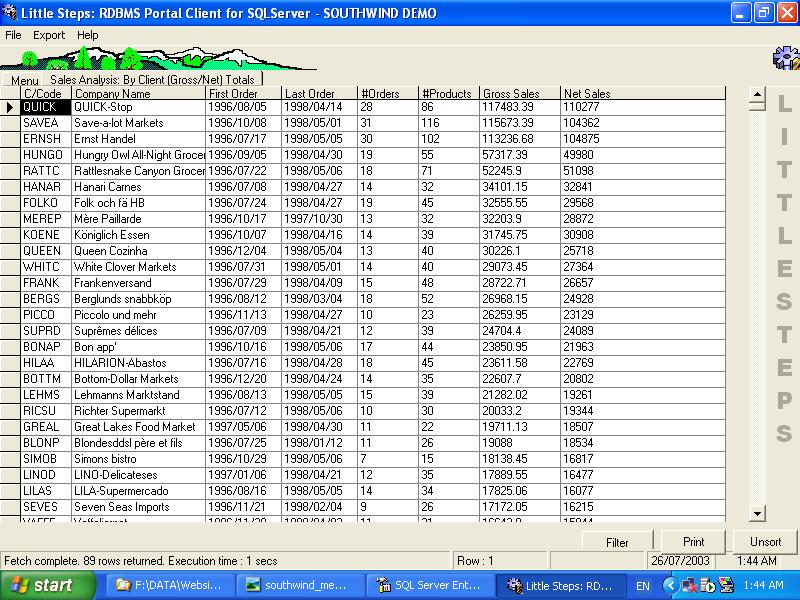Image resolution: width=800 pixels, height=600 pixels.
Task: Open the Help menu
Action: pos(88,35)
